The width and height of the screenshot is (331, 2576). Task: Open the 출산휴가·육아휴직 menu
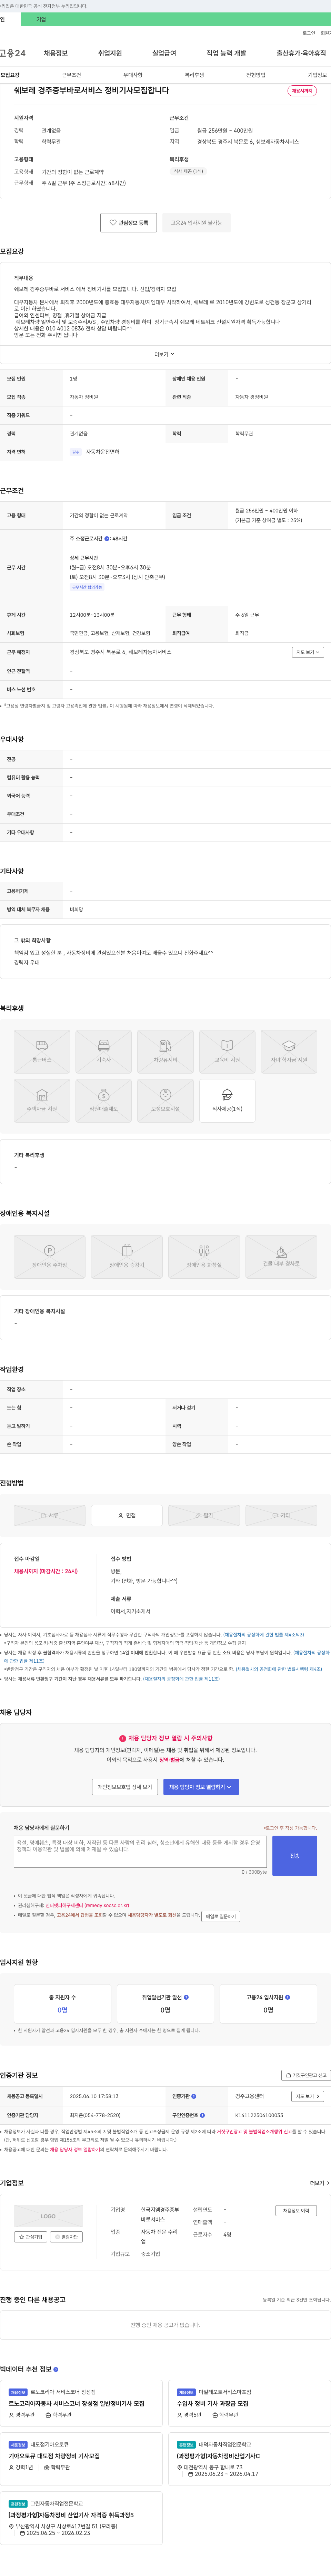(301, 53)
